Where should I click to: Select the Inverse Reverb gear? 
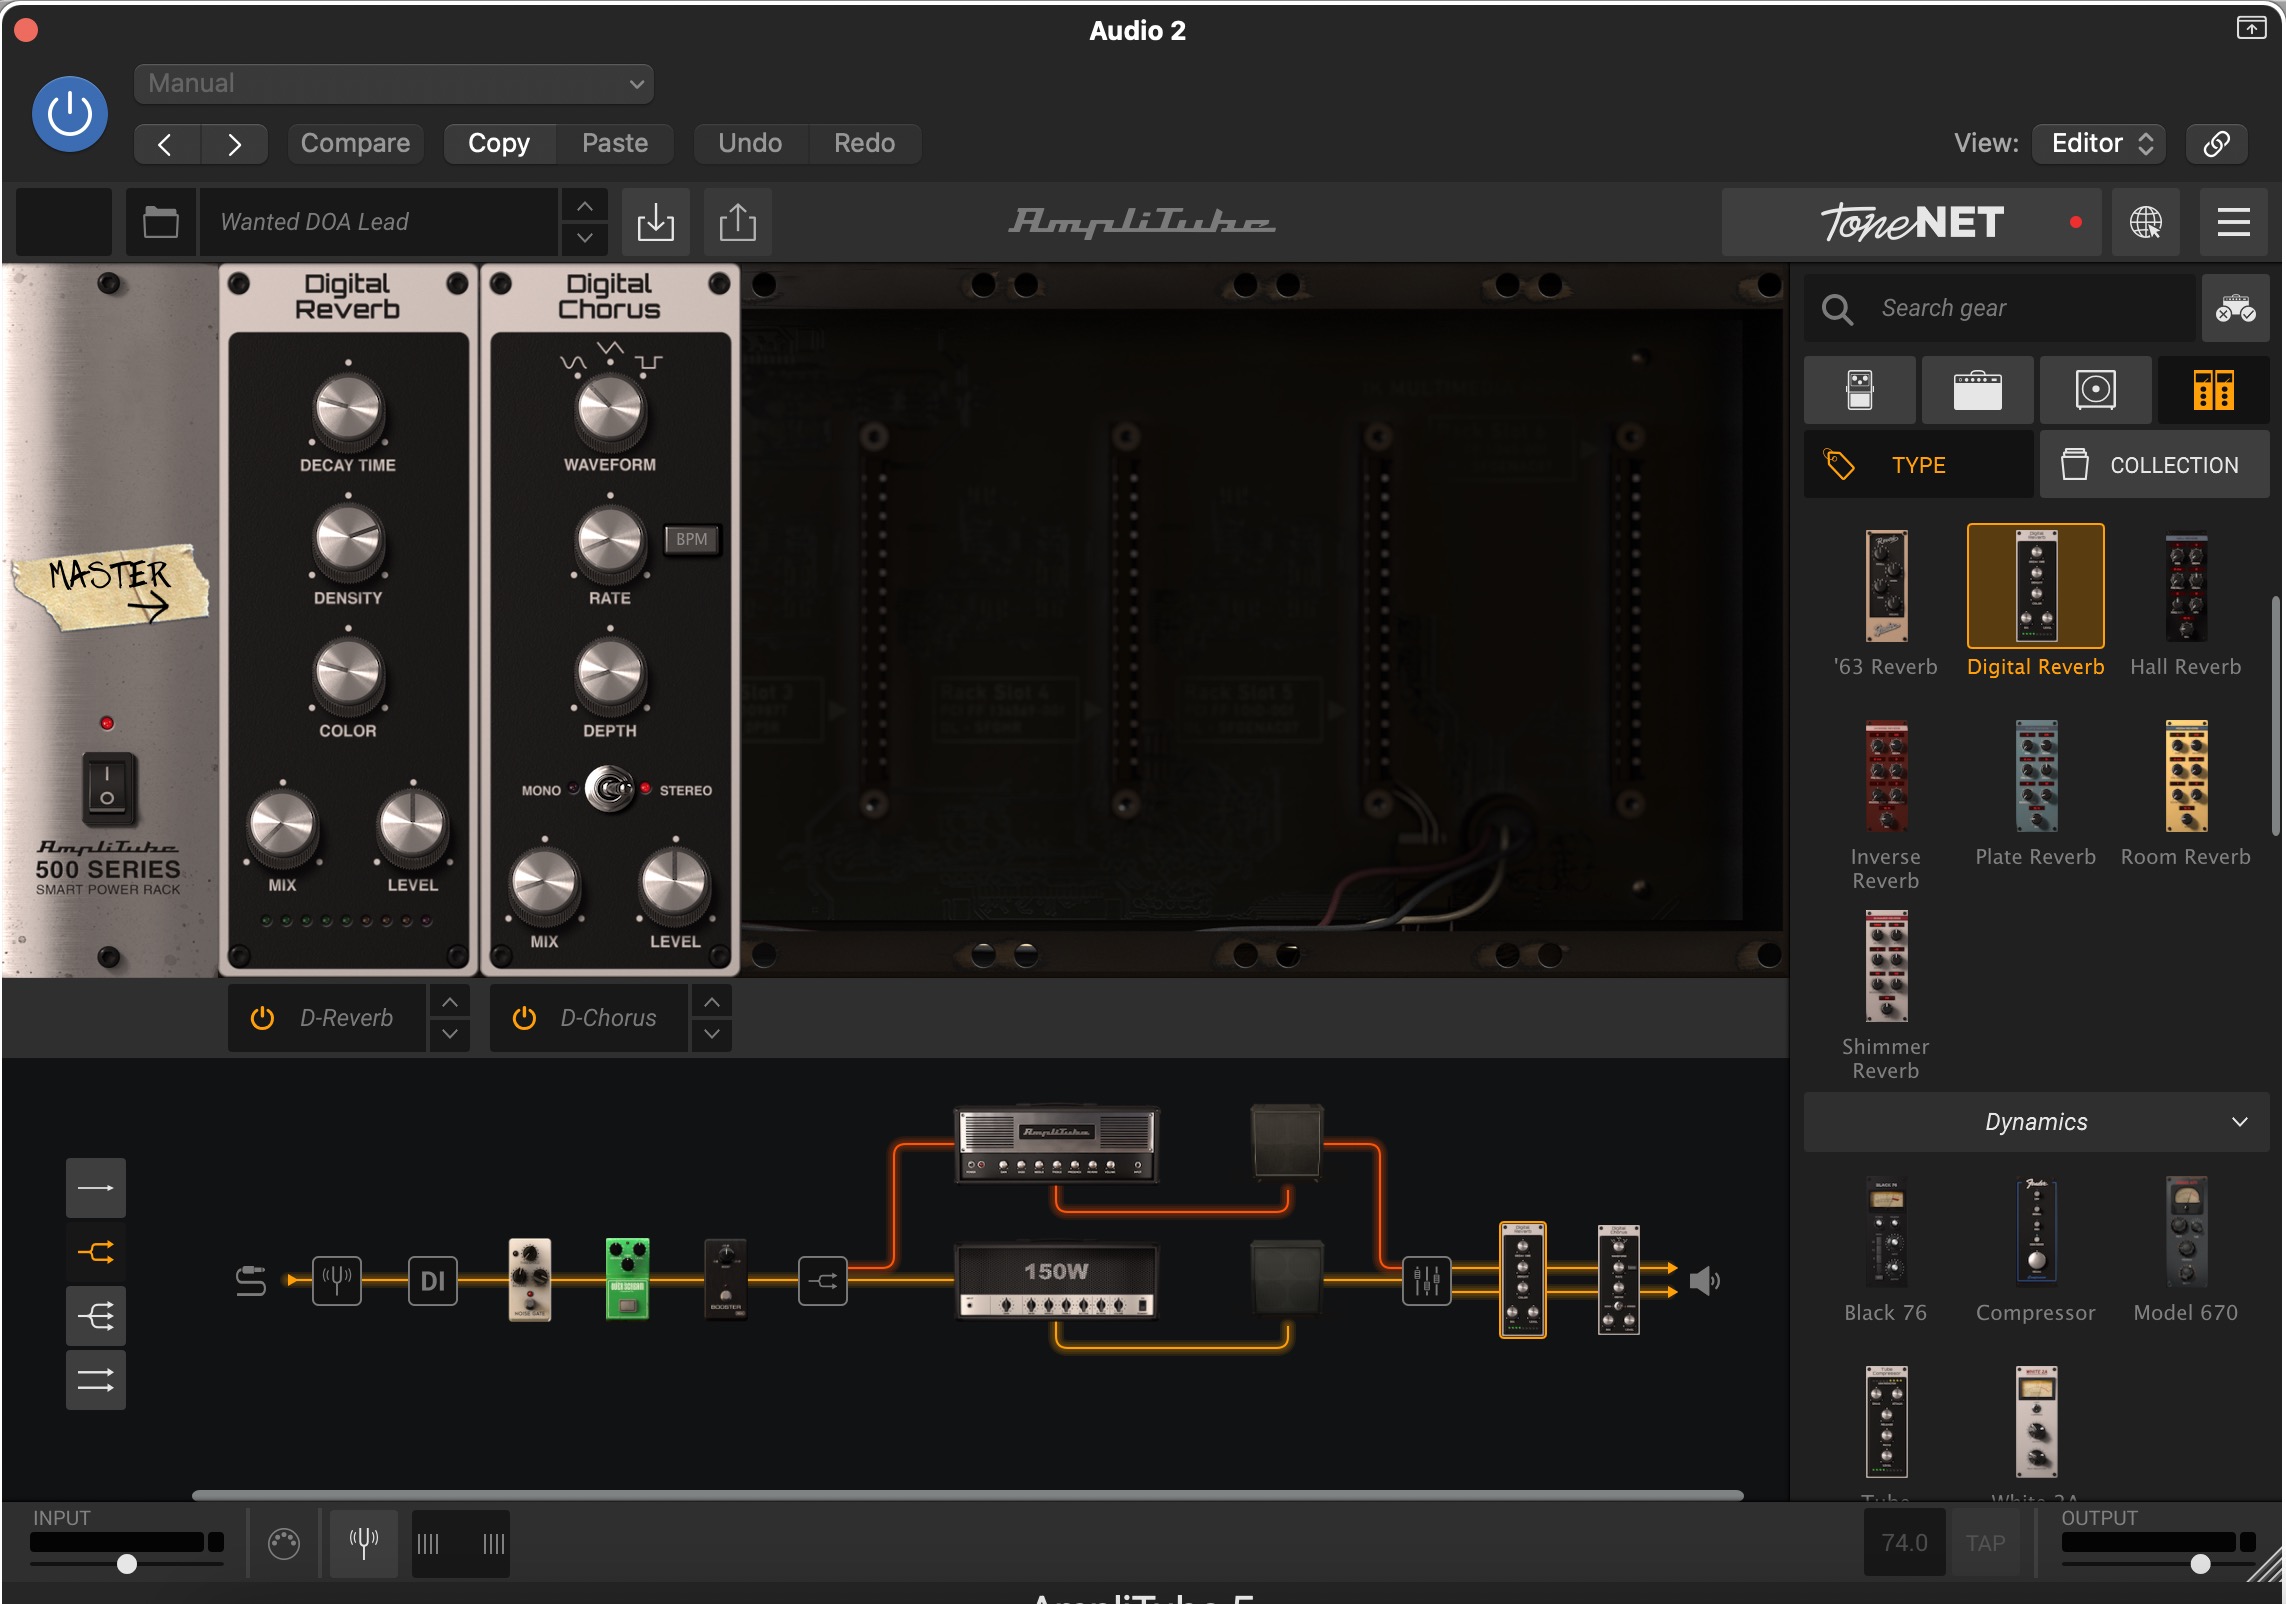[x=1886, y=776]
